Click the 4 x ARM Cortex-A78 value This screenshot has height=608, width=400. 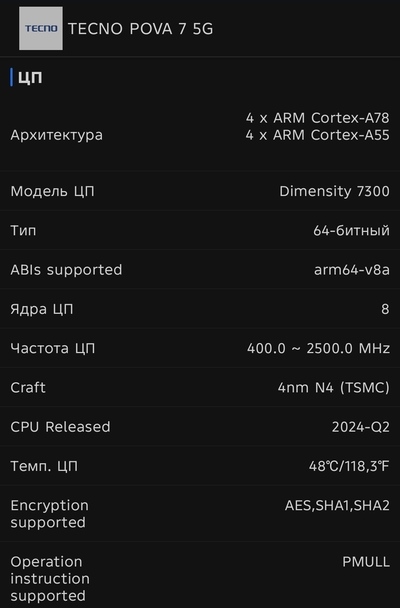317,117
